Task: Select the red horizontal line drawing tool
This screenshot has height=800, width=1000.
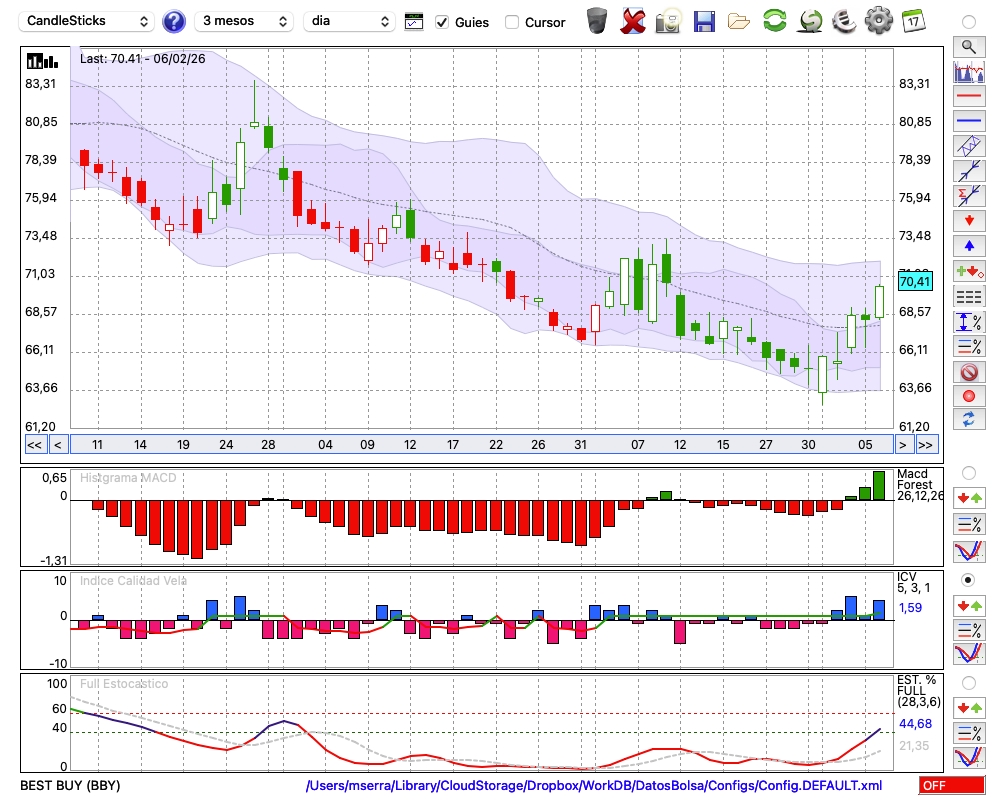Action: click(968, 97)
